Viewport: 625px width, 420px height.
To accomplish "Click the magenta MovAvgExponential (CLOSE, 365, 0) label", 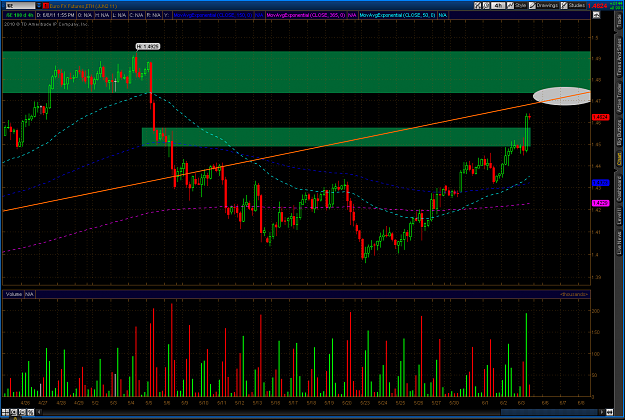I will (306, 15).
